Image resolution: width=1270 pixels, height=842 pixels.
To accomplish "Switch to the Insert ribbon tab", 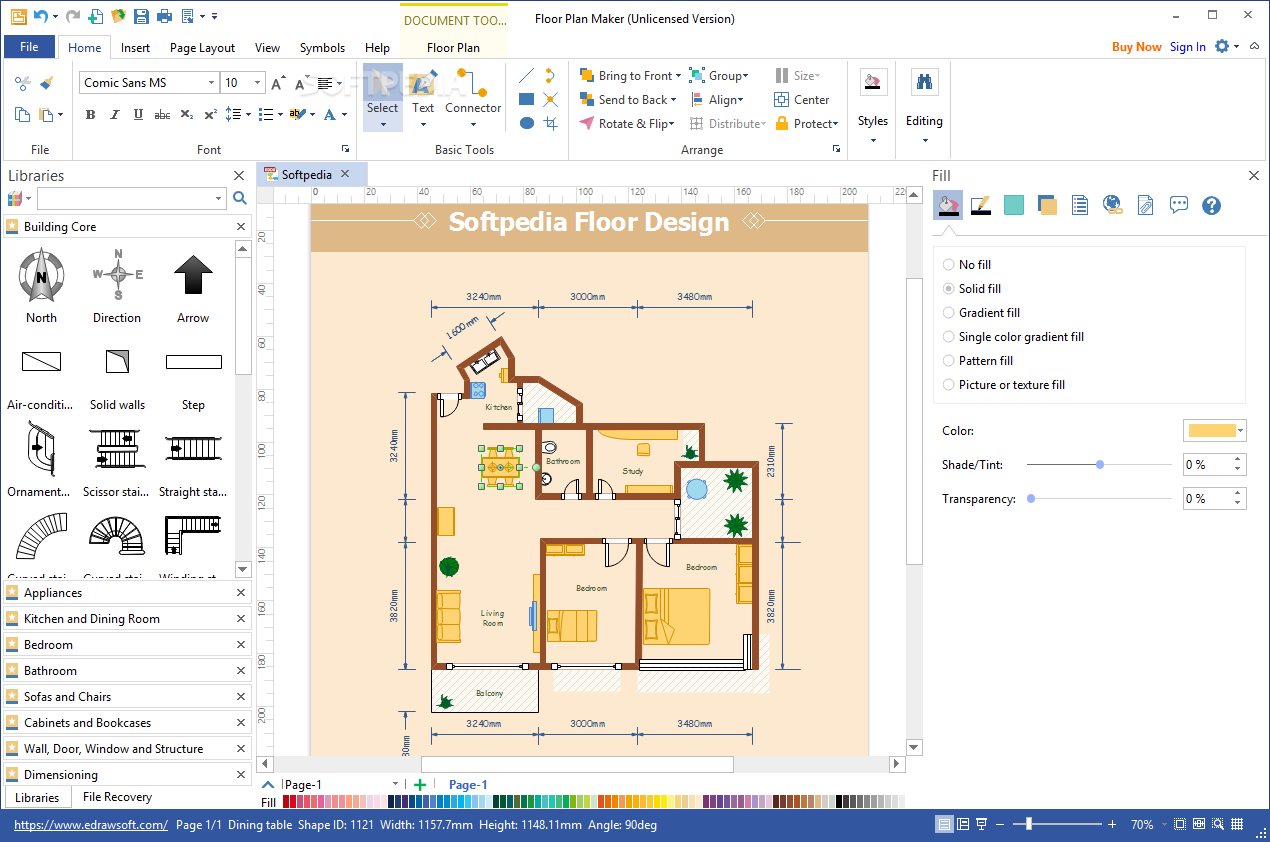I will (136, 47).
